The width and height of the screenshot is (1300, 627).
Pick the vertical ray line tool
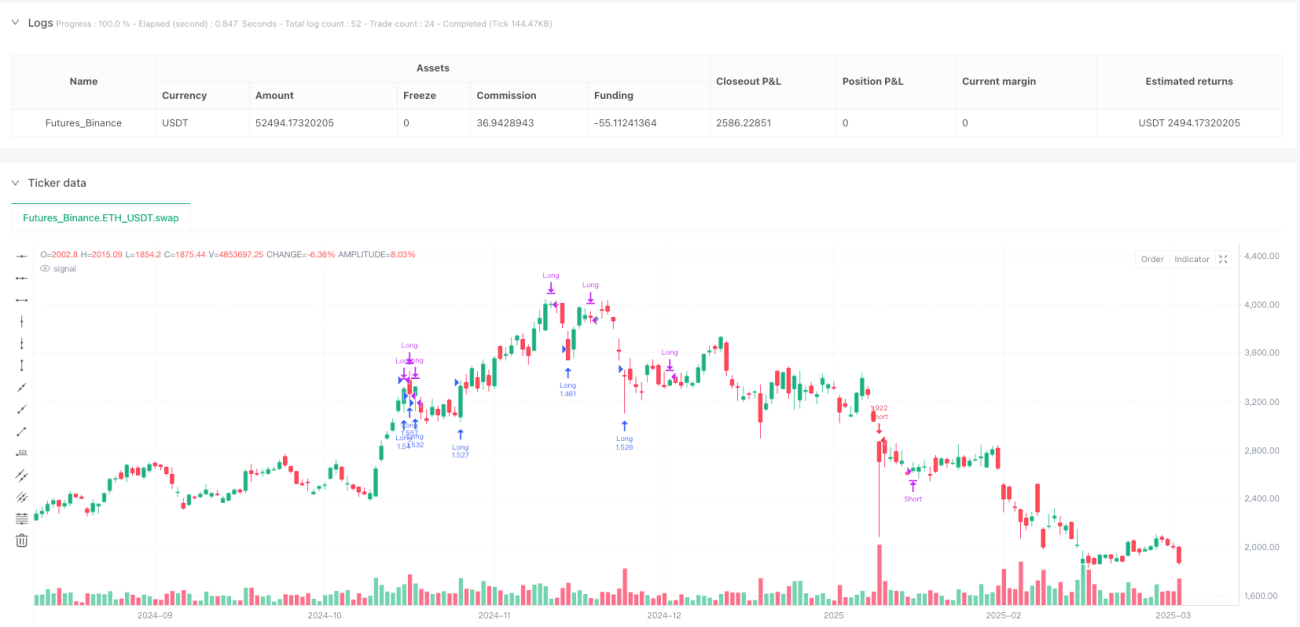pyautogui.click(x=22, y=343)
